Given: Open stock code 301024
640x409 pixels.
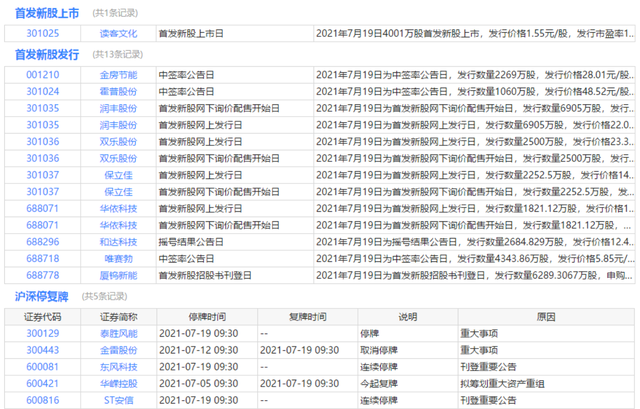Looking at the screenshot, I should [x=42, y=90].
